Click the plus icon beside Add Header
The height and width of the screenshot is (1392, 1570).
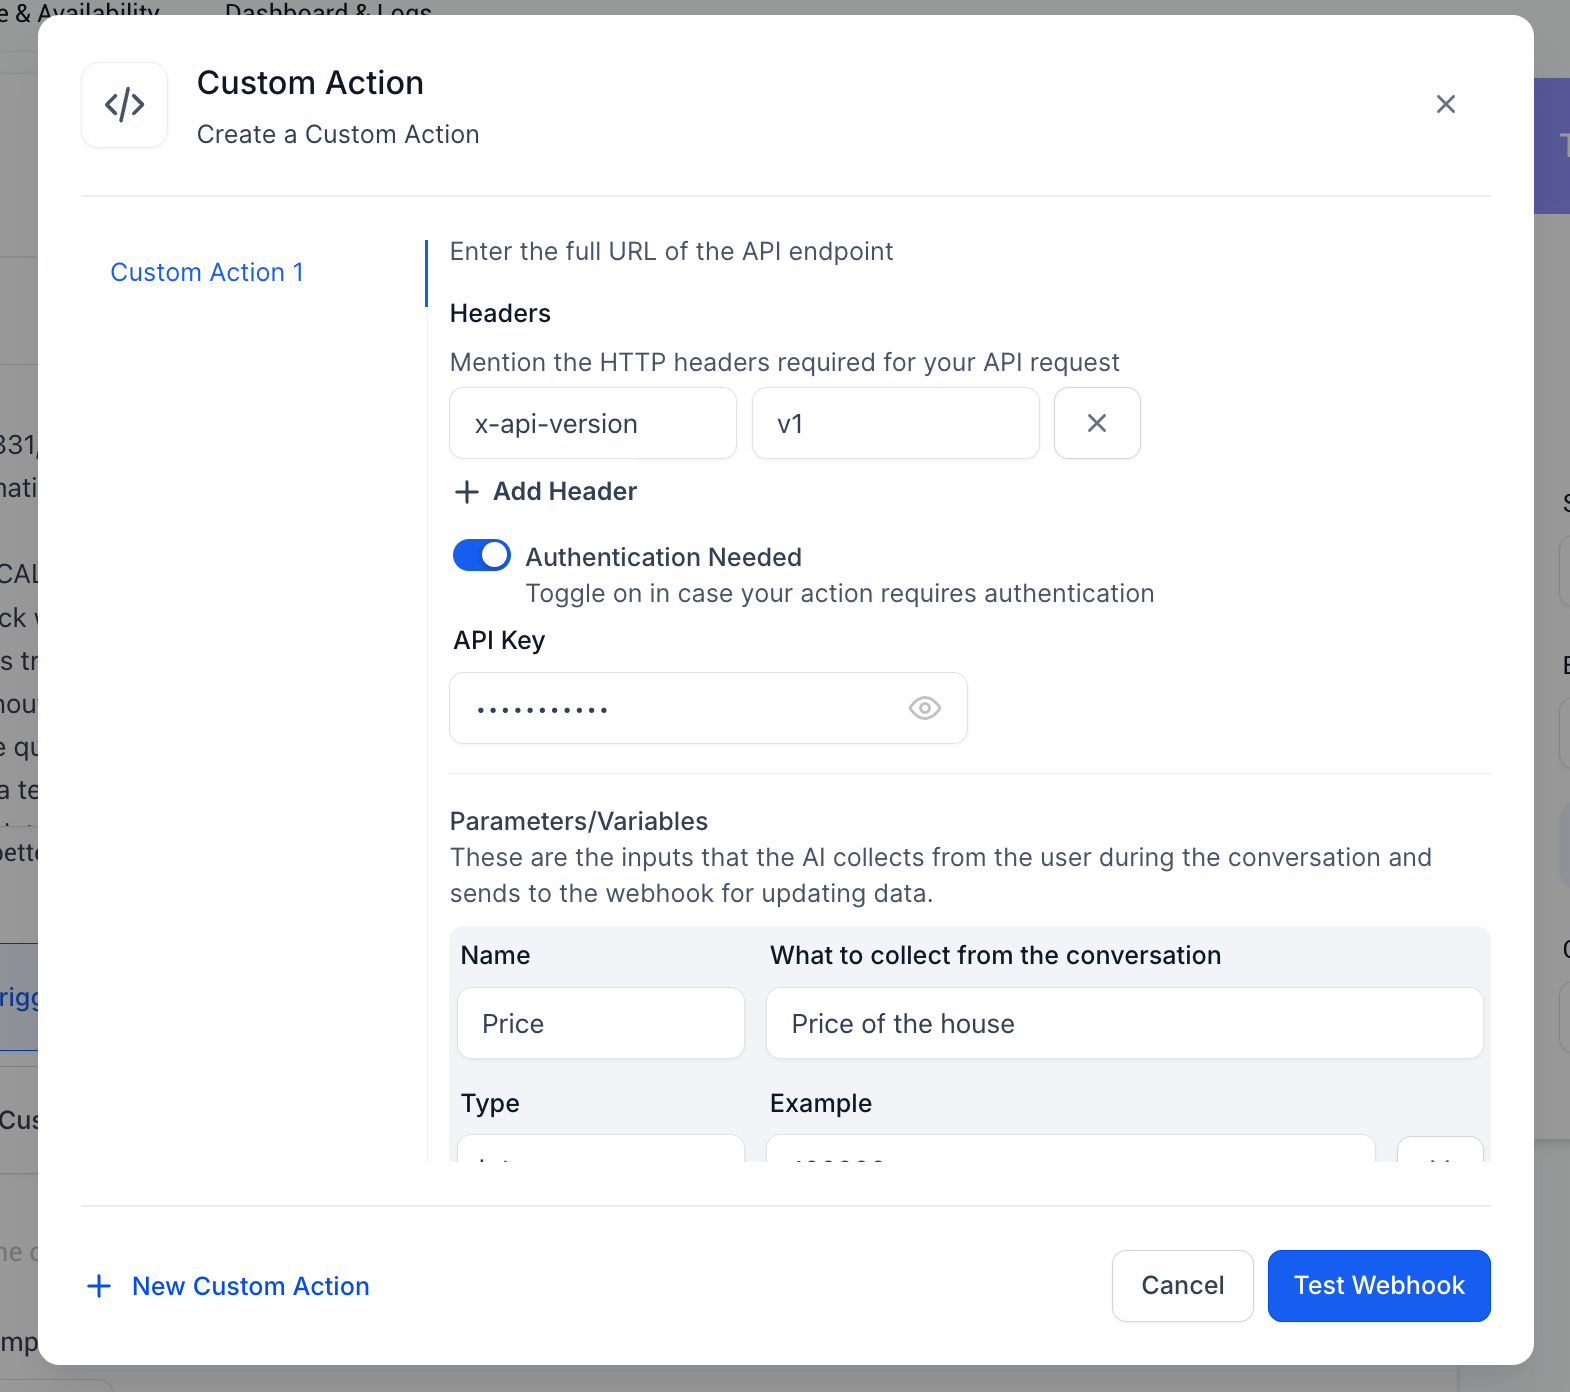[x=466, y=492]
